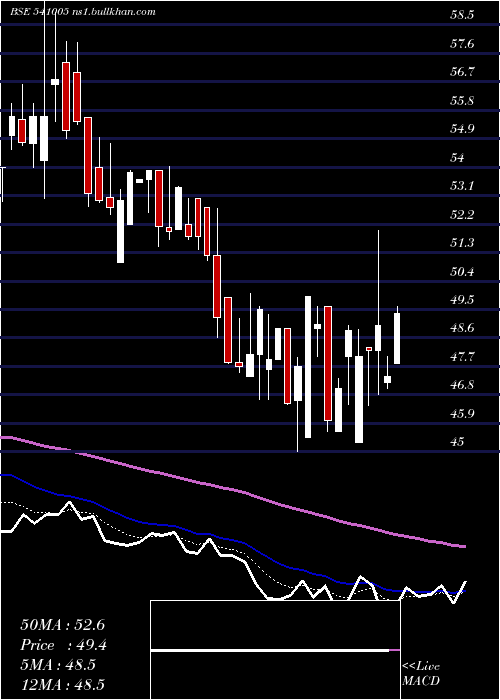Viewport: 500px width, 700px height.
Task: Click the 53.1 price axis label
Action: [462, 186]
